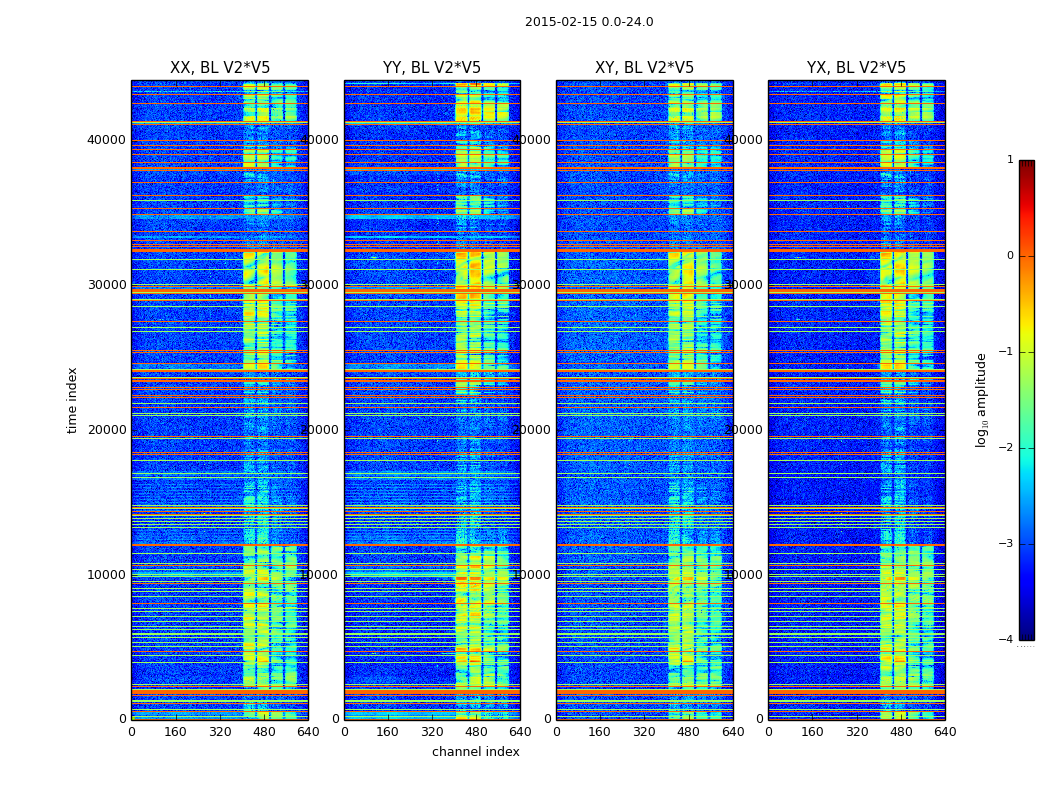This screenshot has height=800, width=1050.
Task: Click the 20000 tick label of XX plot
Action: tap(106, 430)
